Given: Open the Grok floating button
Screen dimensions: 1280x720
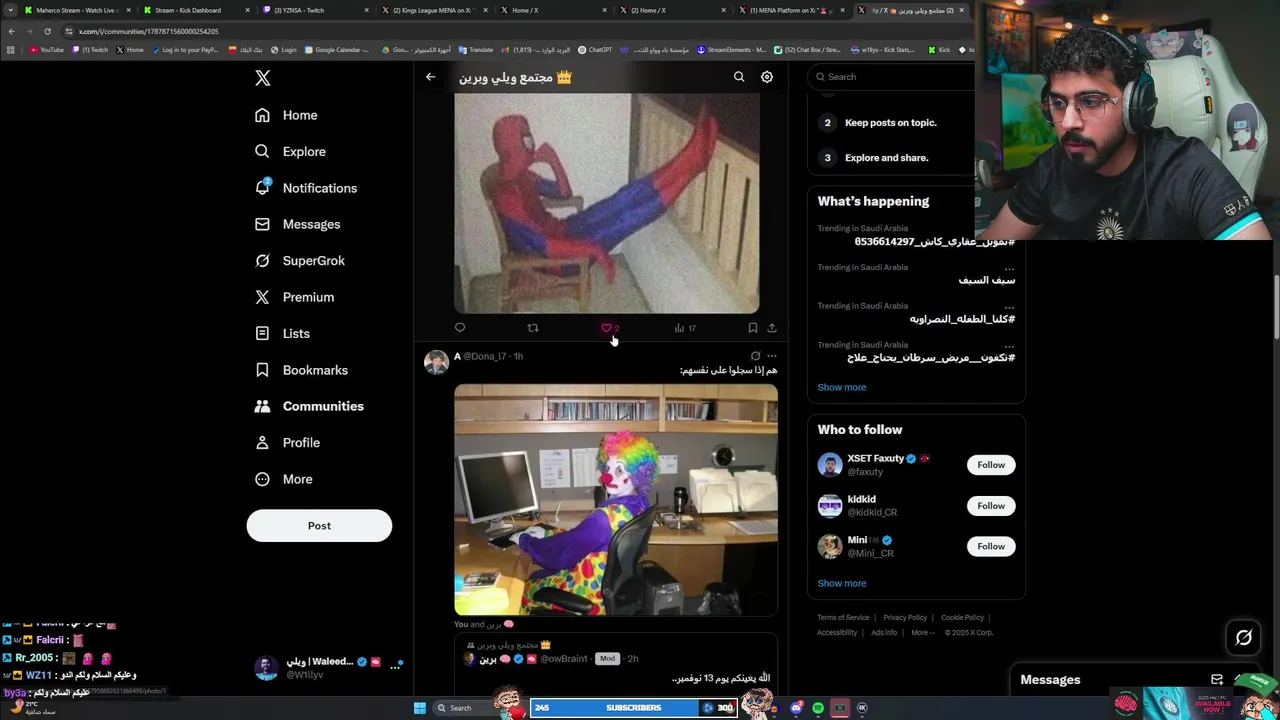Looking at the screenshot, I should [1244, 637].
